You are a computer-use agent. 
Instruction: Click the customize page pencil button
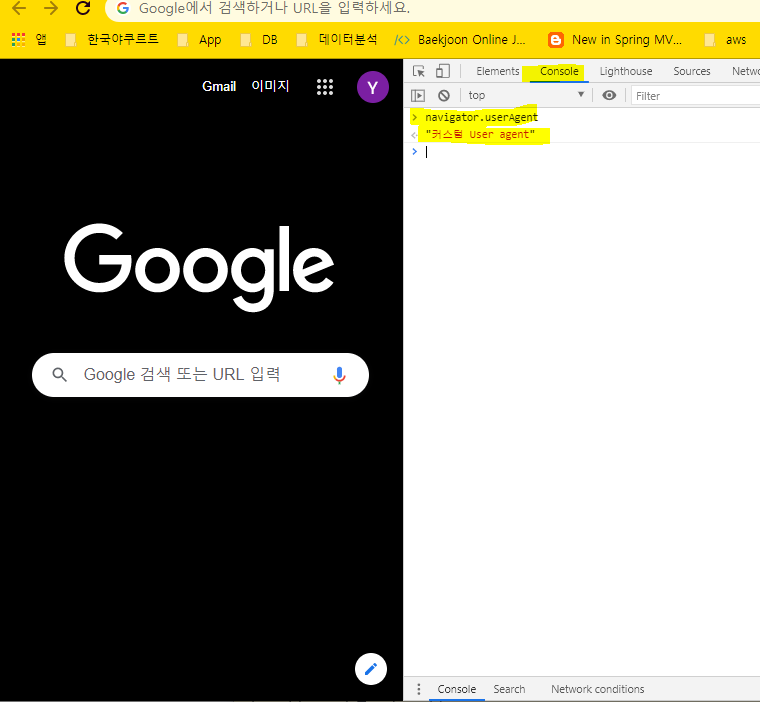pyautogui.click(x=371, y=669)
